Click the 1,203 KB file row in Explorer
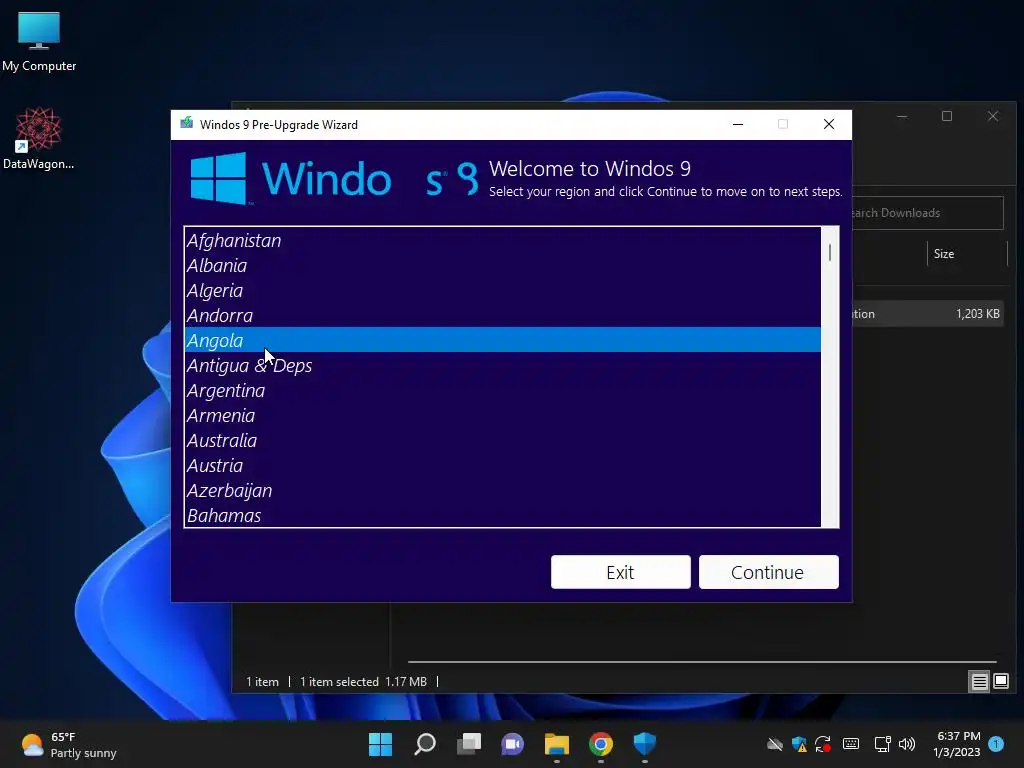1024x768 pixels. coord(927,314)
